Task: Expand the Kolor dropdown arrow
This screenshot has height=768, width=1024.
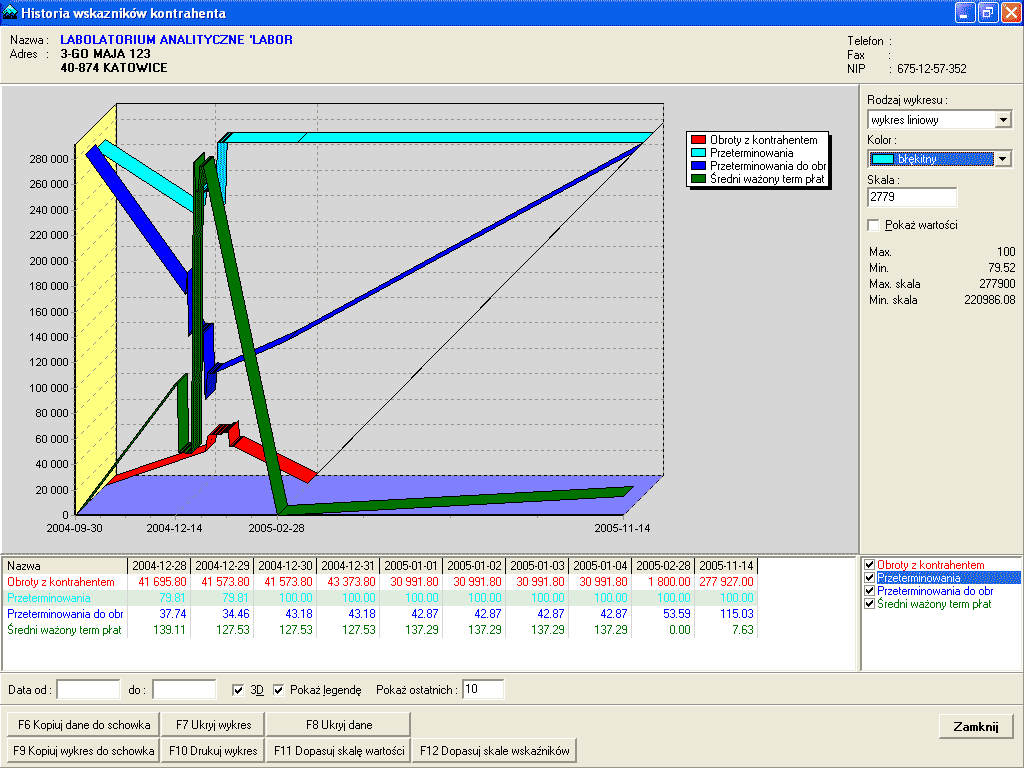Action: 1003,159
